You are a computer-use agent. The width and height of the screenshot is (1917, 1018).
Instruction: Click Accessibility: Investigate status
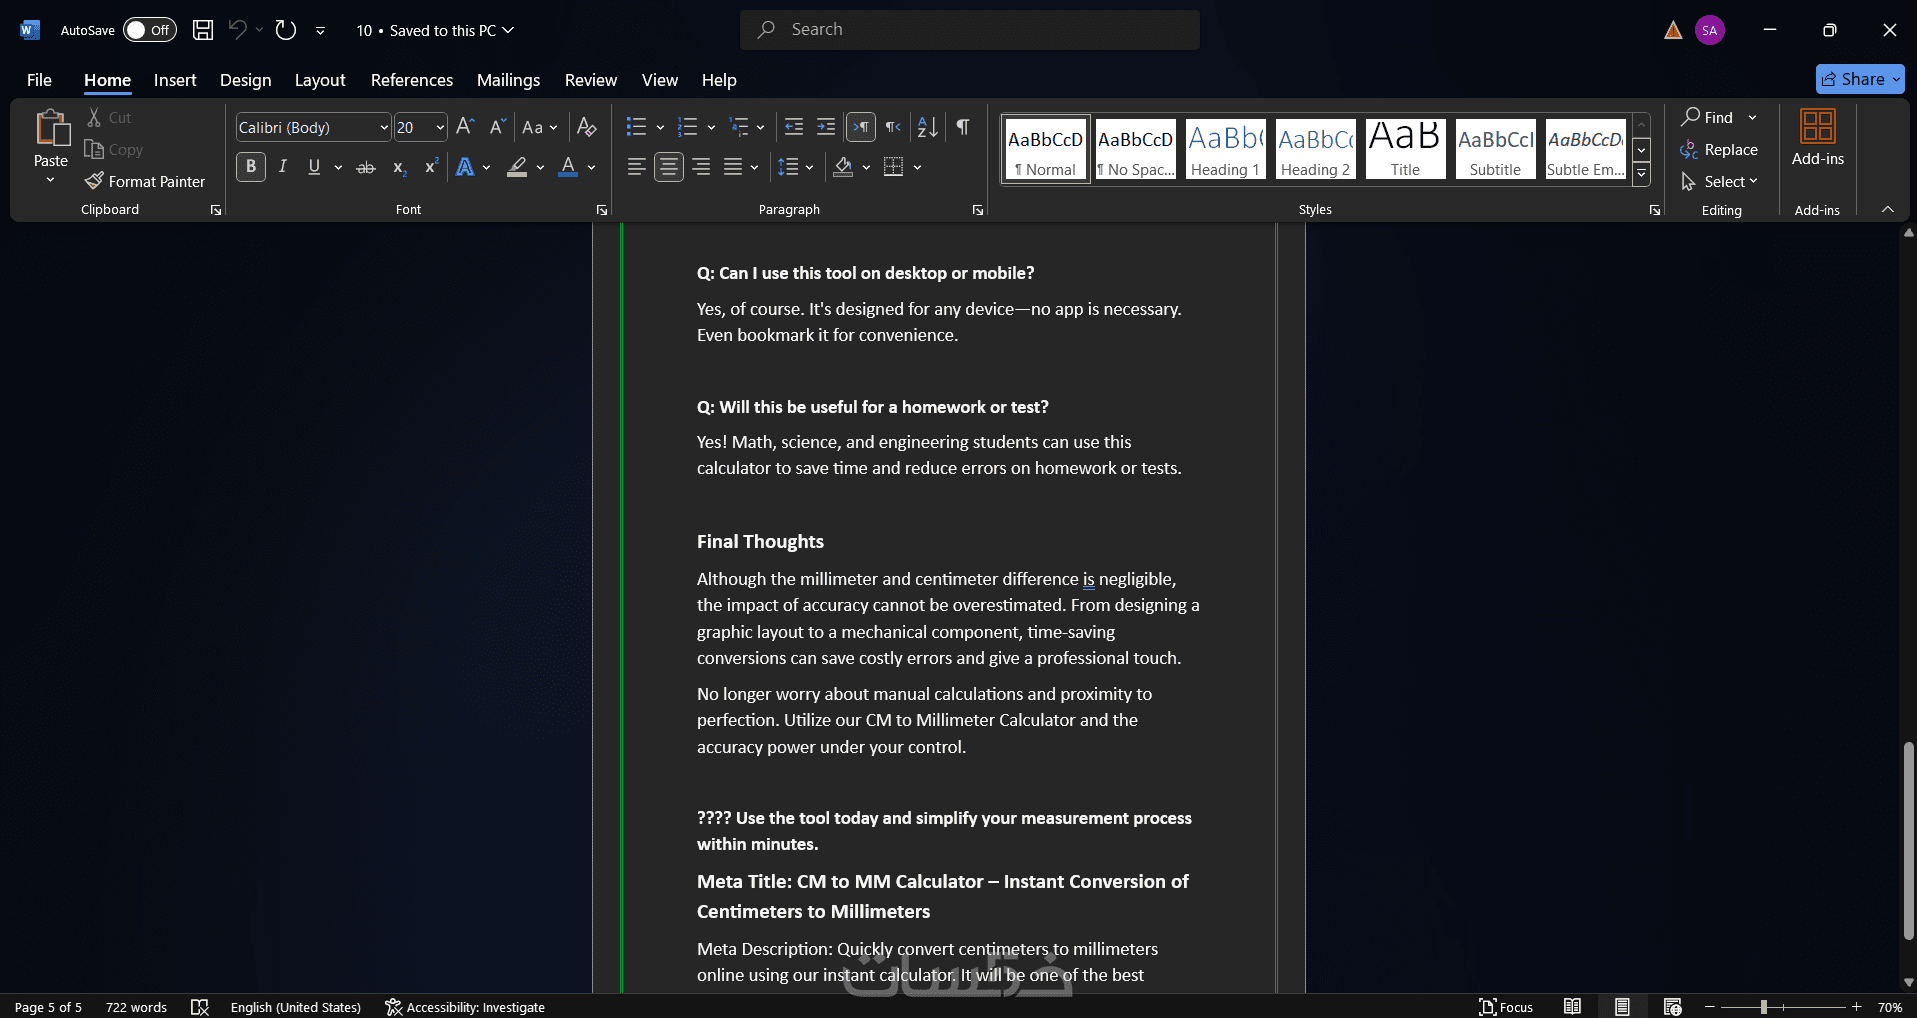coord(465,1007)
